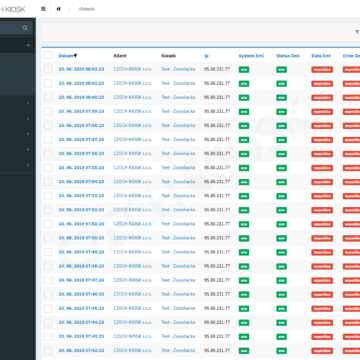
Task: Expand the first collapsed sidebar menu chevron
Action: coord(28,103)
